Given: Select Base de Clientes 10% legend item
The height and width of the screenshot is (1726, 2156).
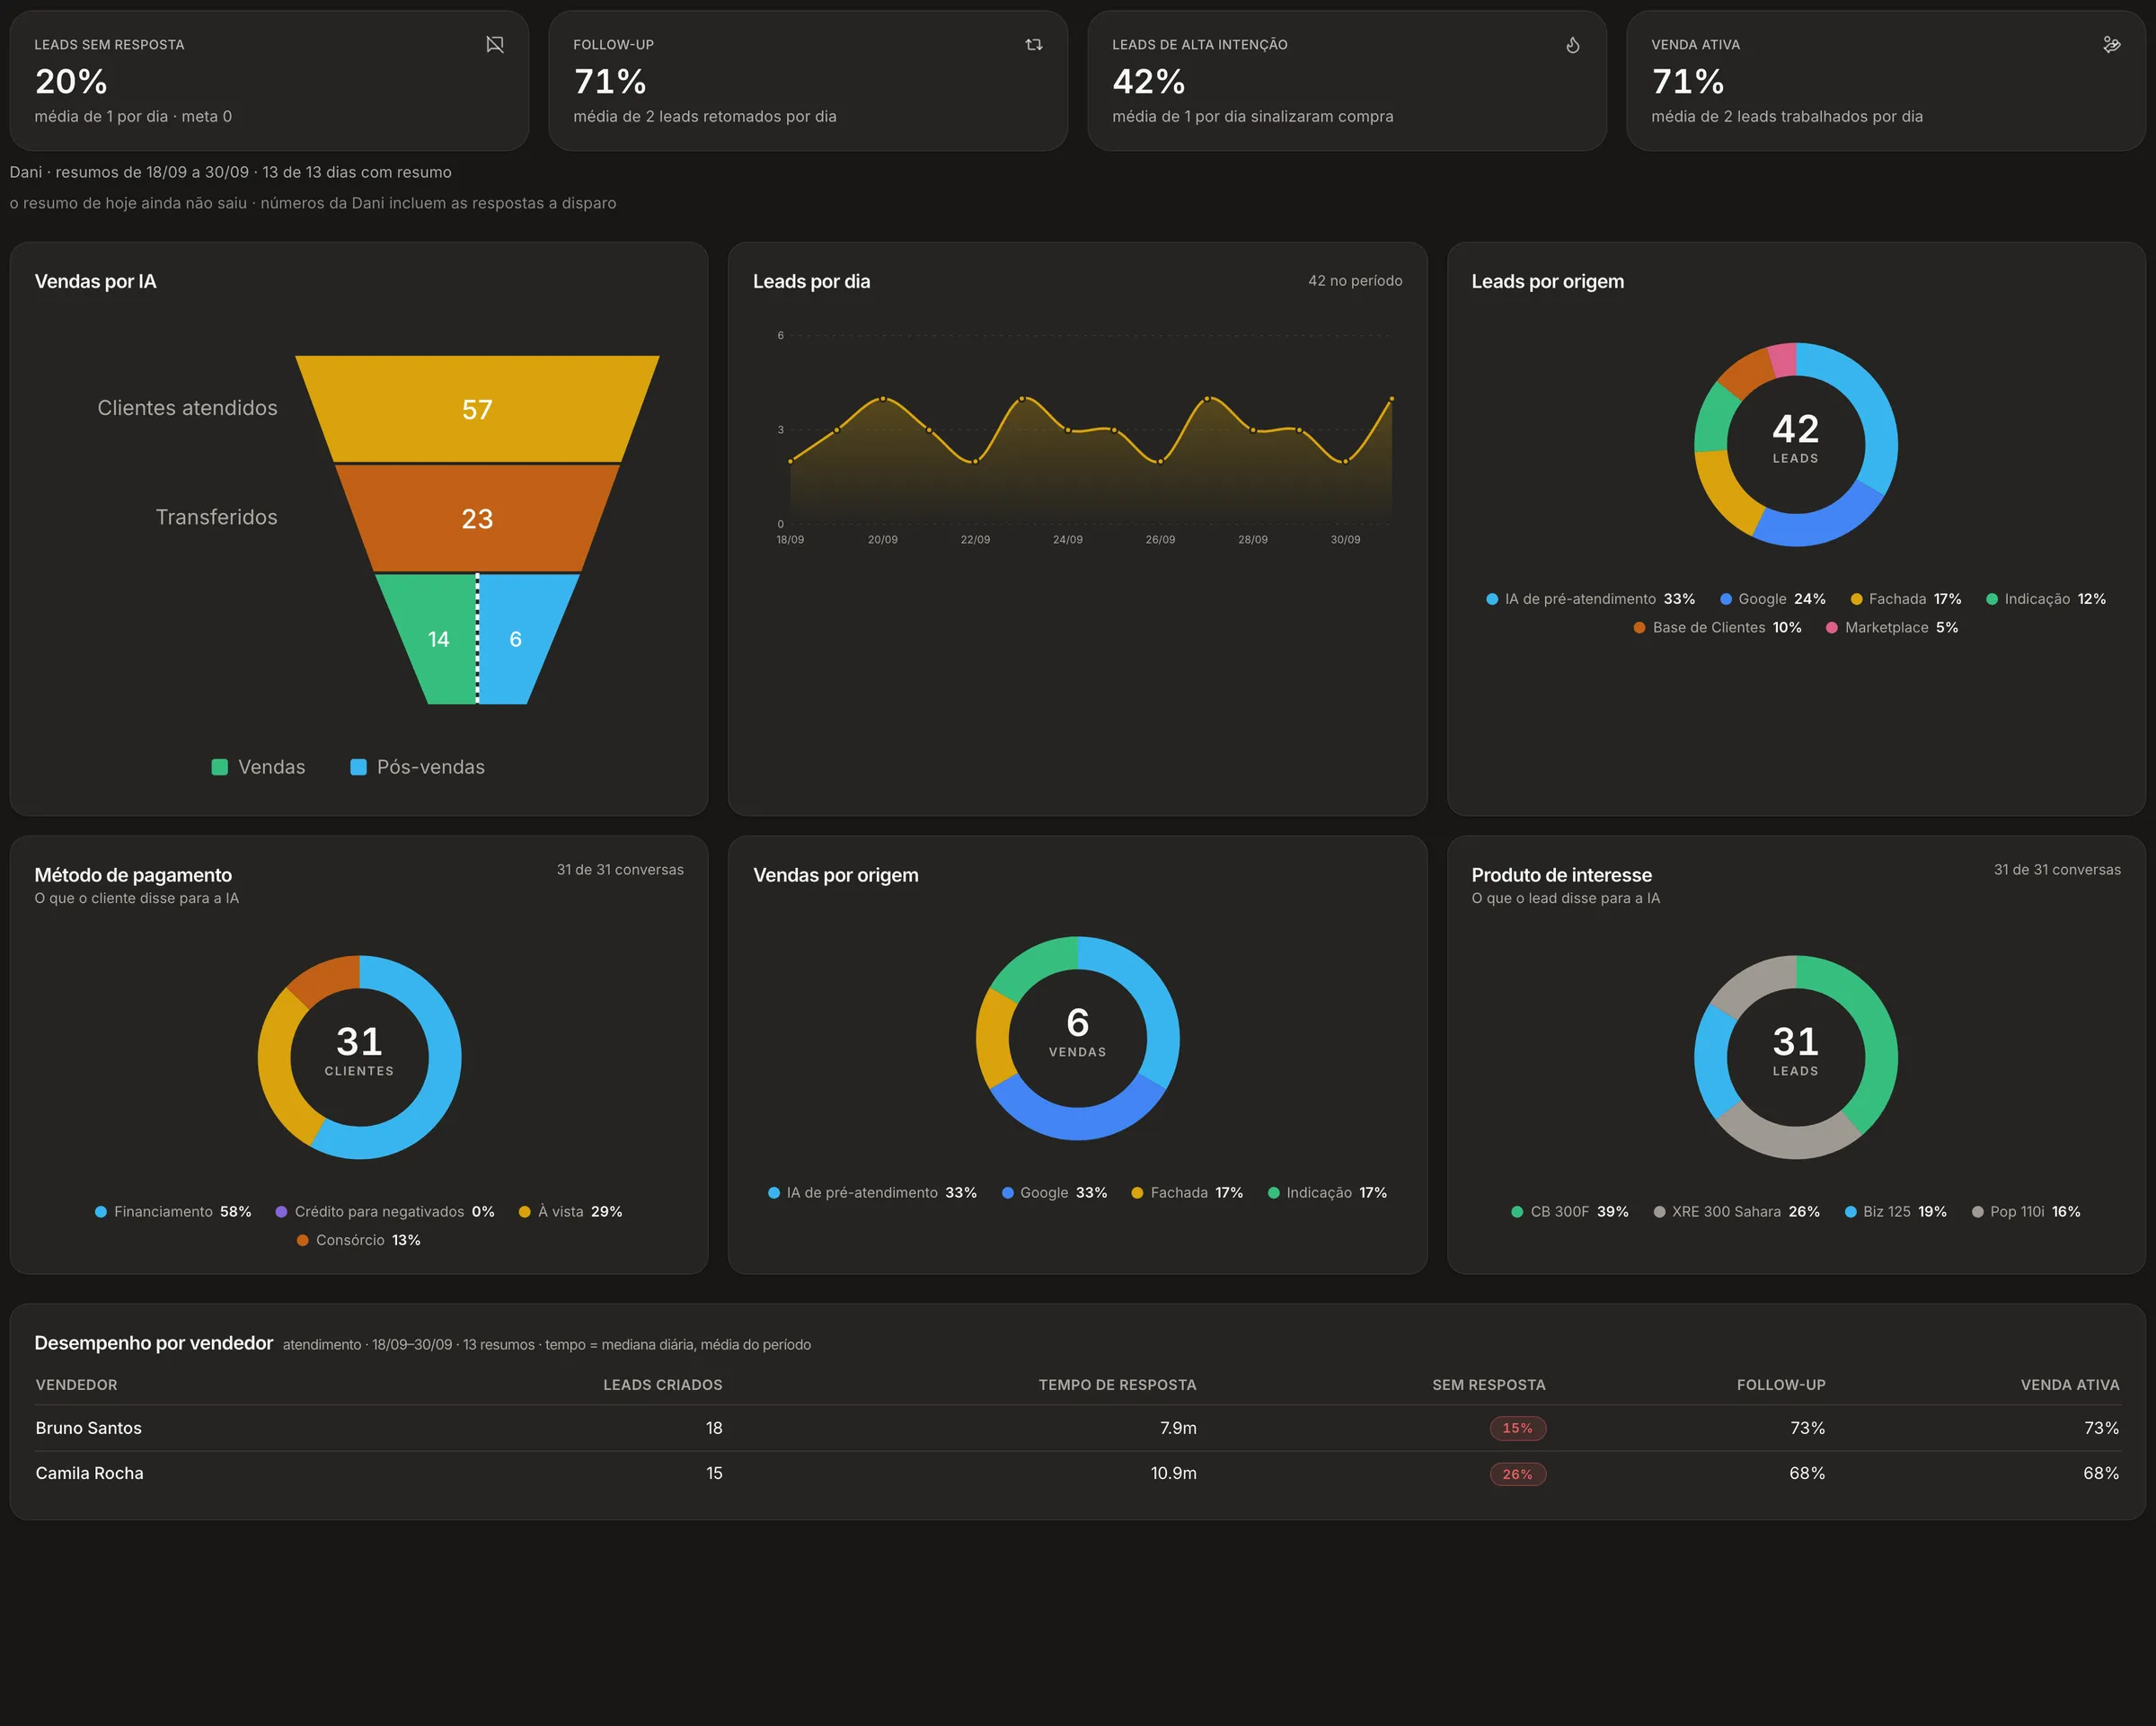Looking at the screenshot, I should click(1718, 627).
